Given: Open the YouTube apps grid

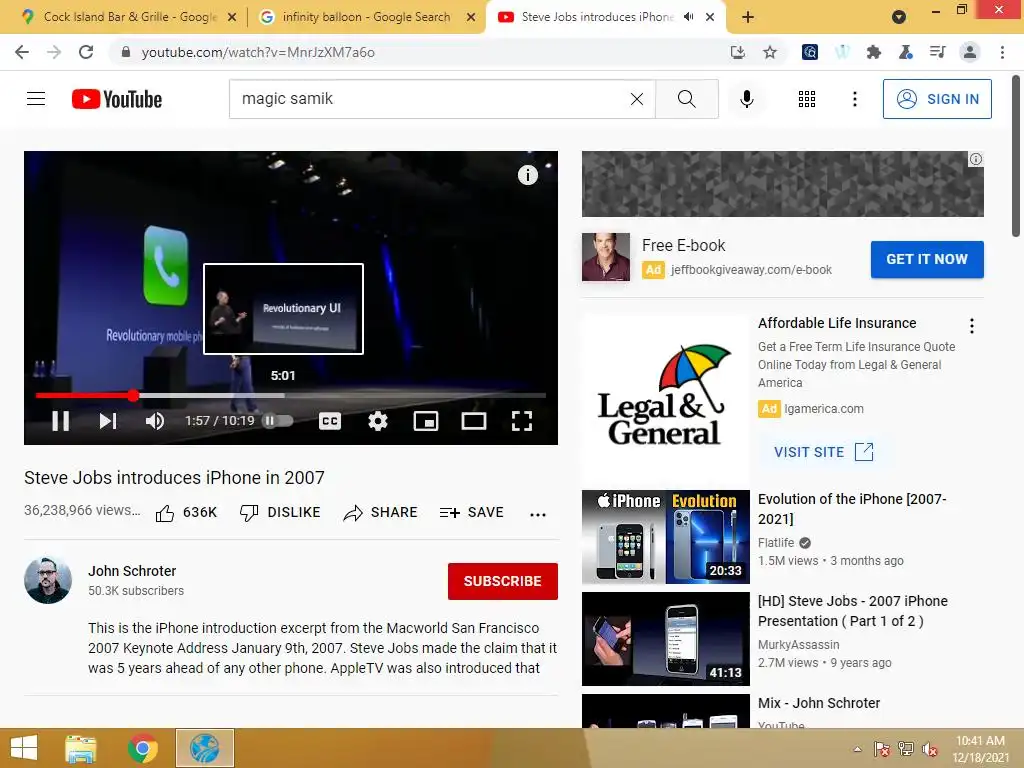Looking at the screenshot, I should pyautogui.click(x=807, y=99).
